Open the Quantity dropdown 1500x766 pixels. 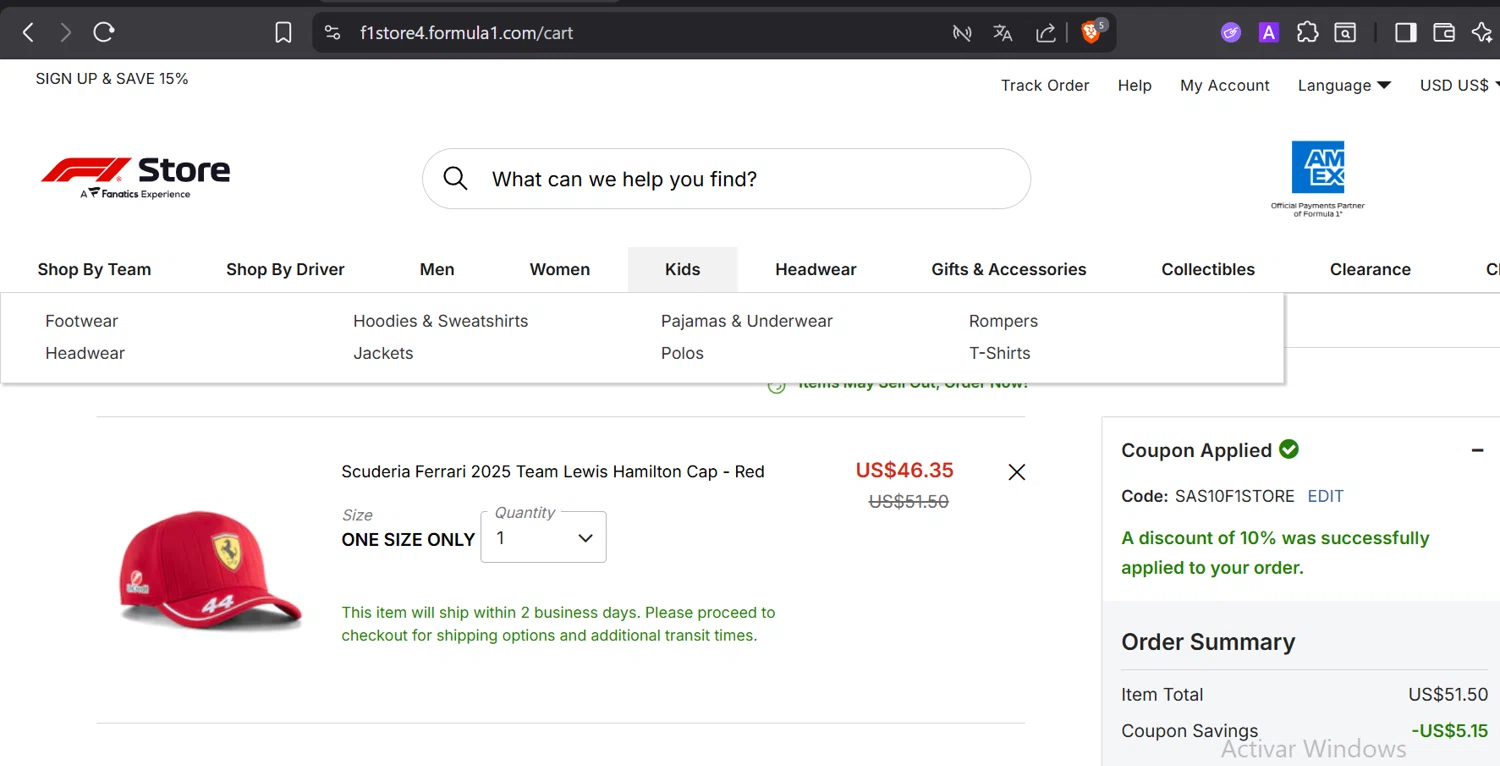coord(543,538)
